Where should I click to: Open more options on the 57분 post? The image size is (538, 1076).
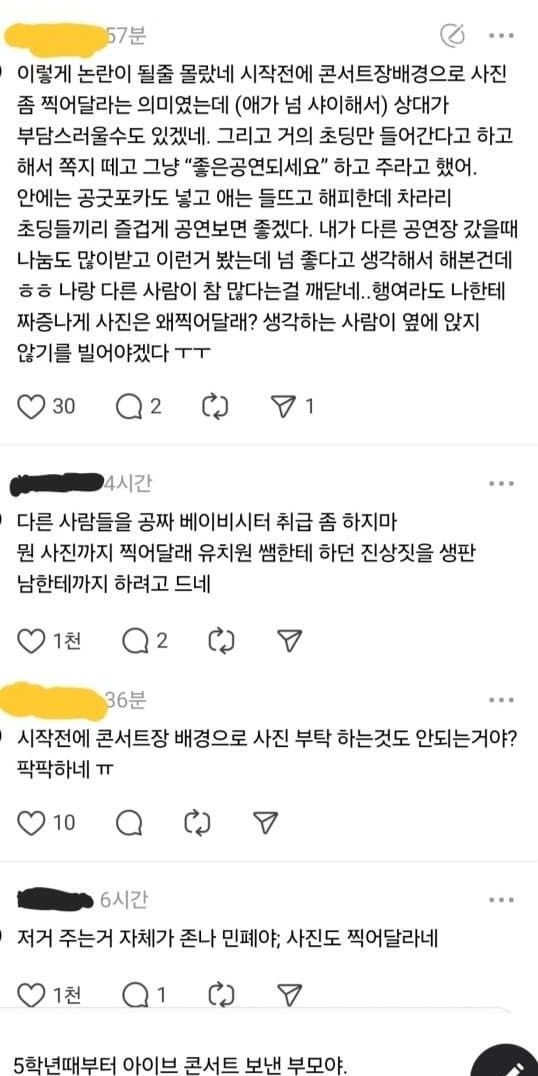502,34
